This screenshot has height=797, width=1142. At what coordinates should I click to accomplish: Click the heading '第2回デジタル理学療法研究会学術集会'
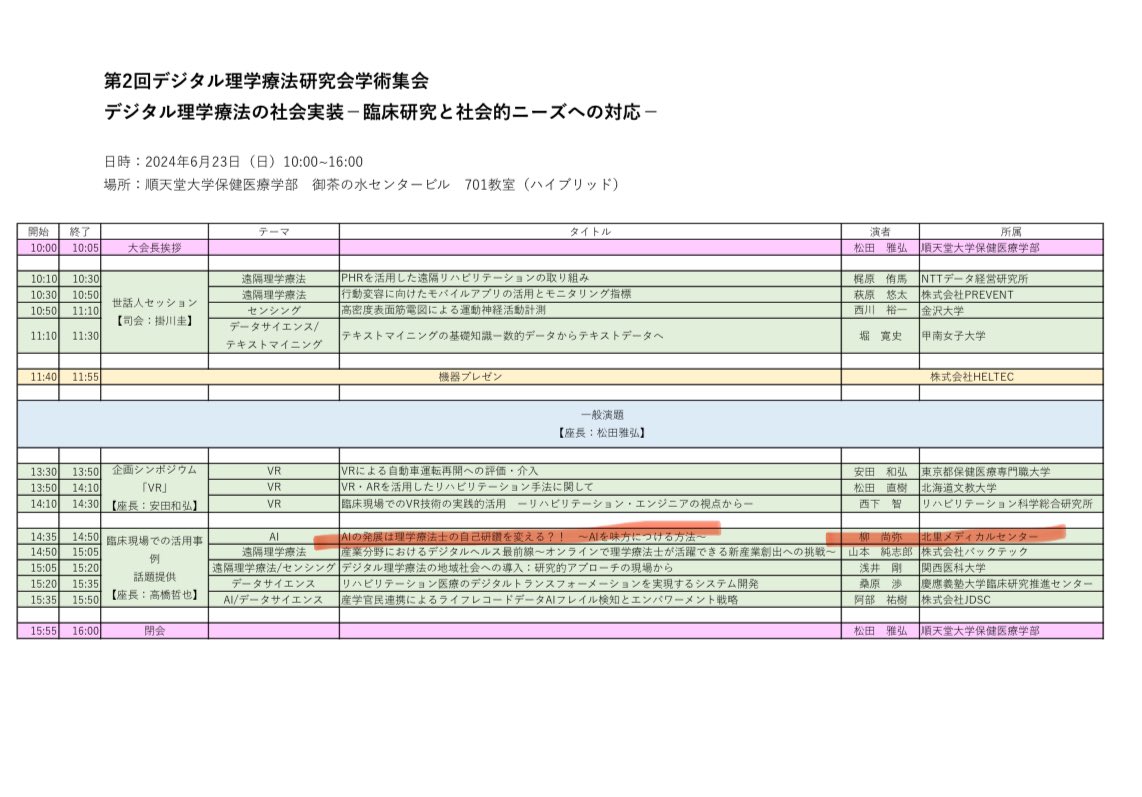(266, 80)
